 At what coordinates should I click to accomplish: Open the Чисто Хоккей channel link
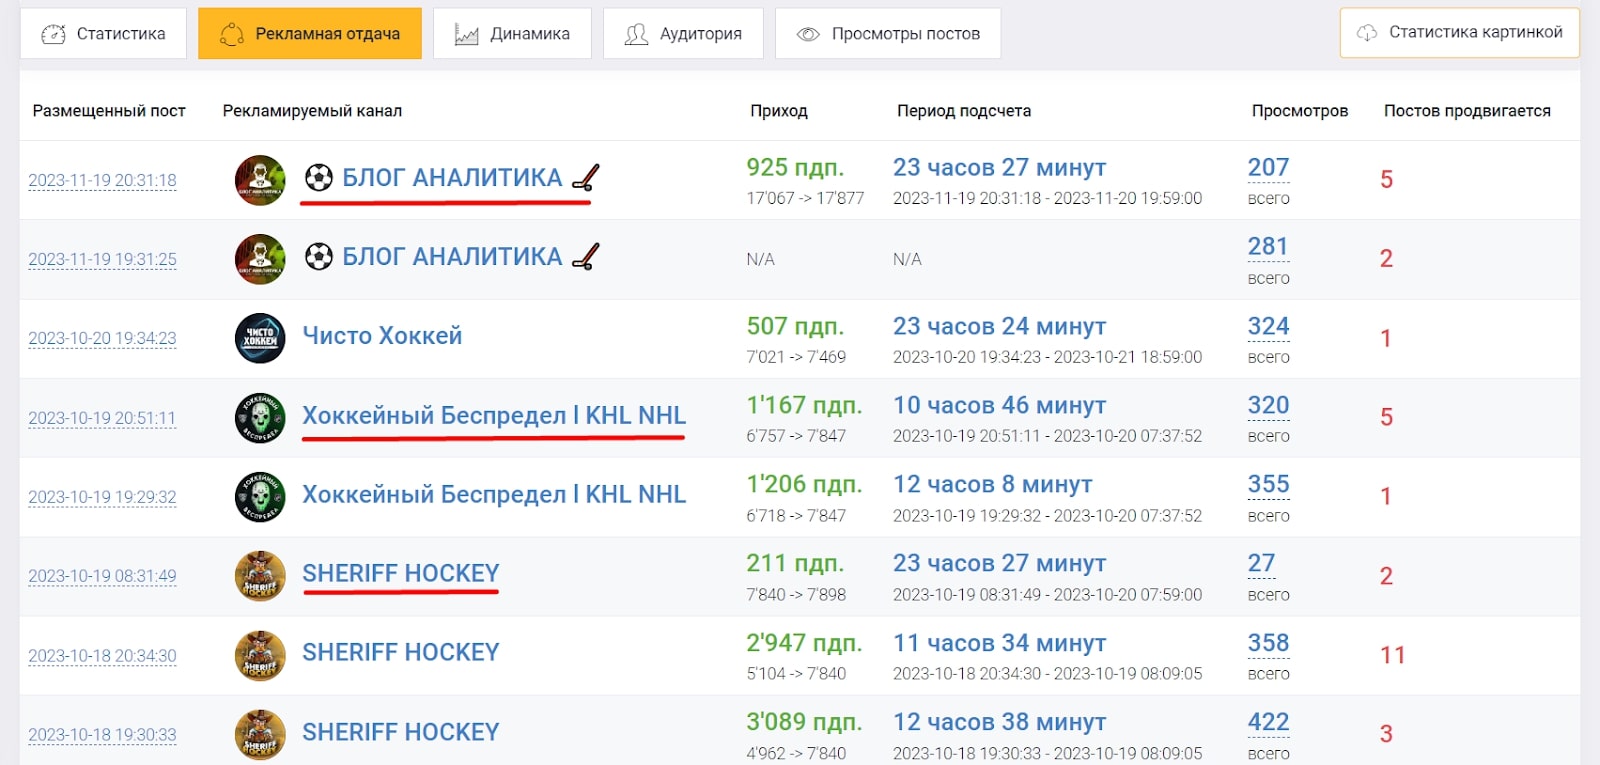(x=382, y=335)
